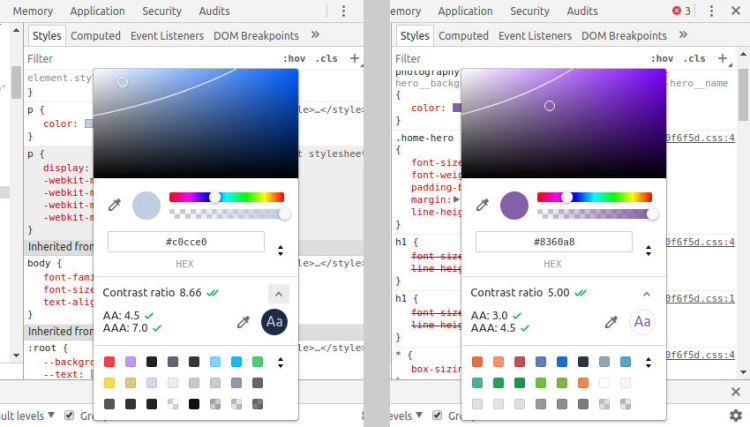Click purple color swatch beside color property

[x=457, y=108]
